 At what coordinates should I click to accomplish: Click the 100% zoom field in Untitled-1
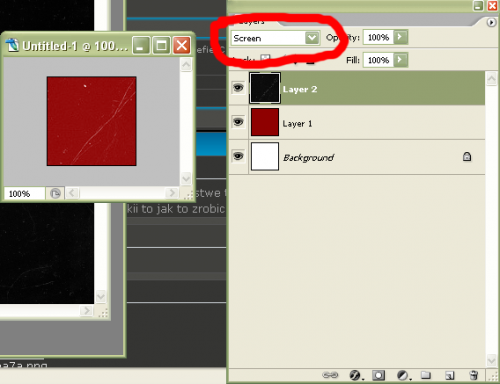(24, 193)
